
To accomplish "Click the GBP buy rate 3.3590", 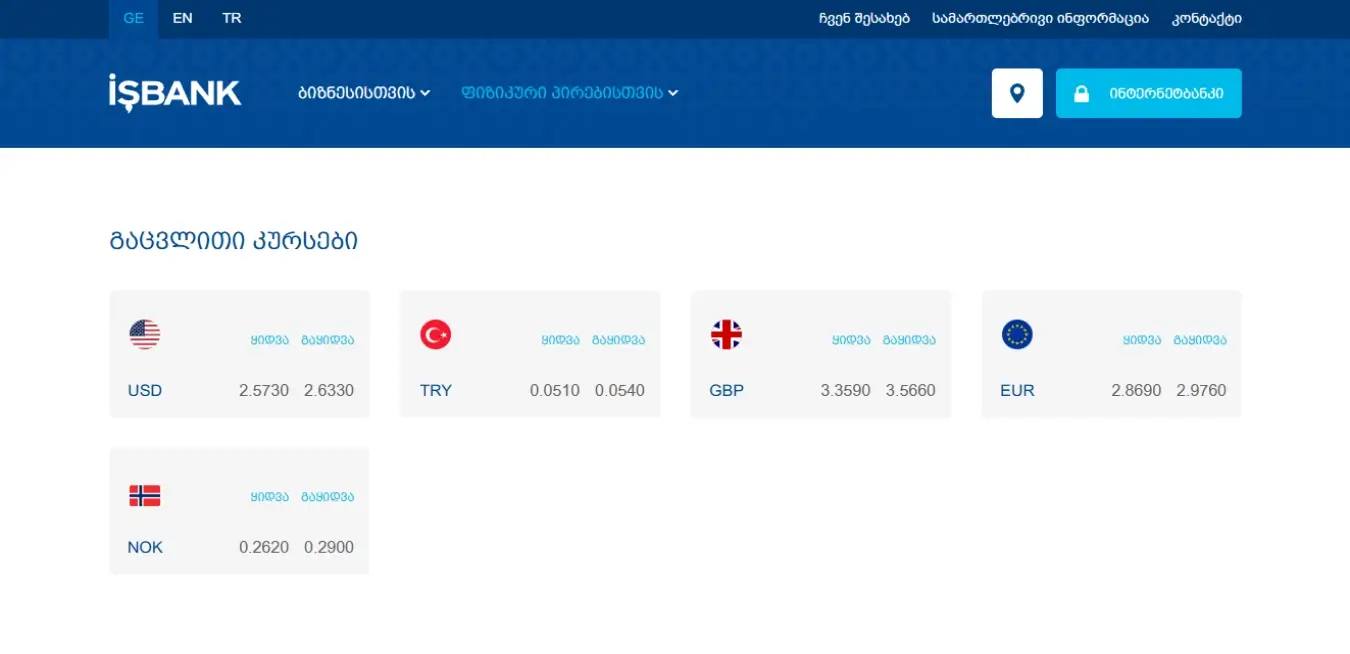I will [x=846, y=390].
